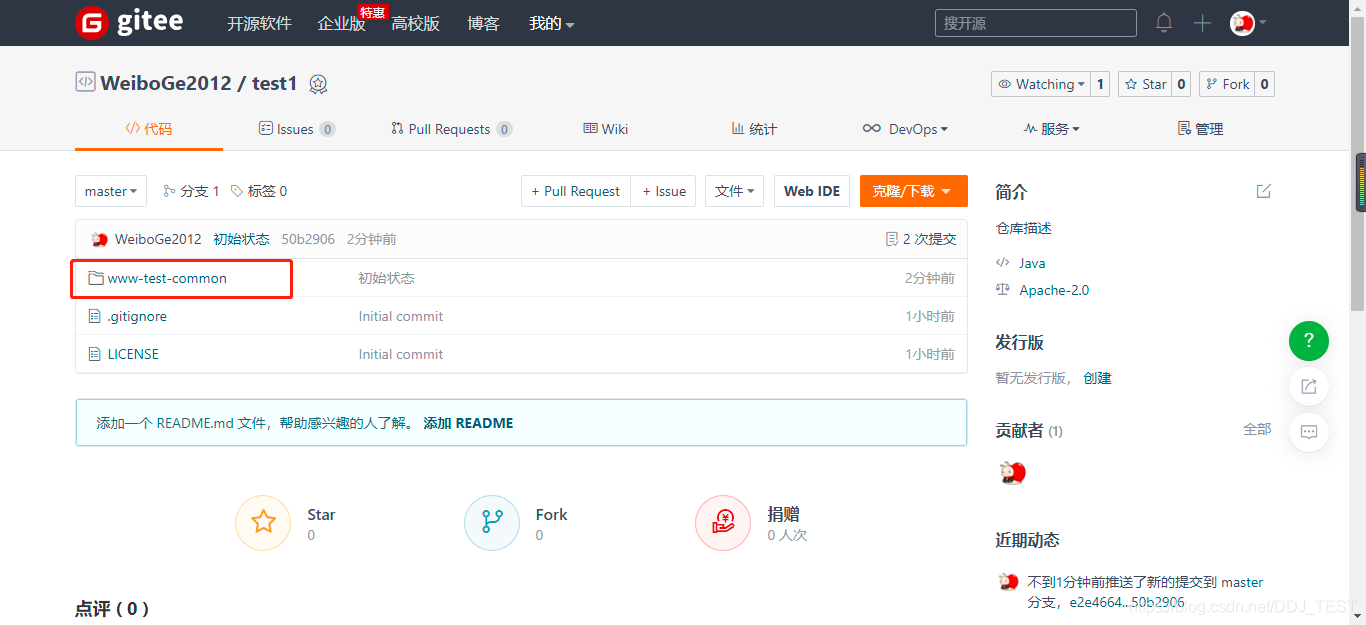Expand the master branch selector

pos(111,191)
